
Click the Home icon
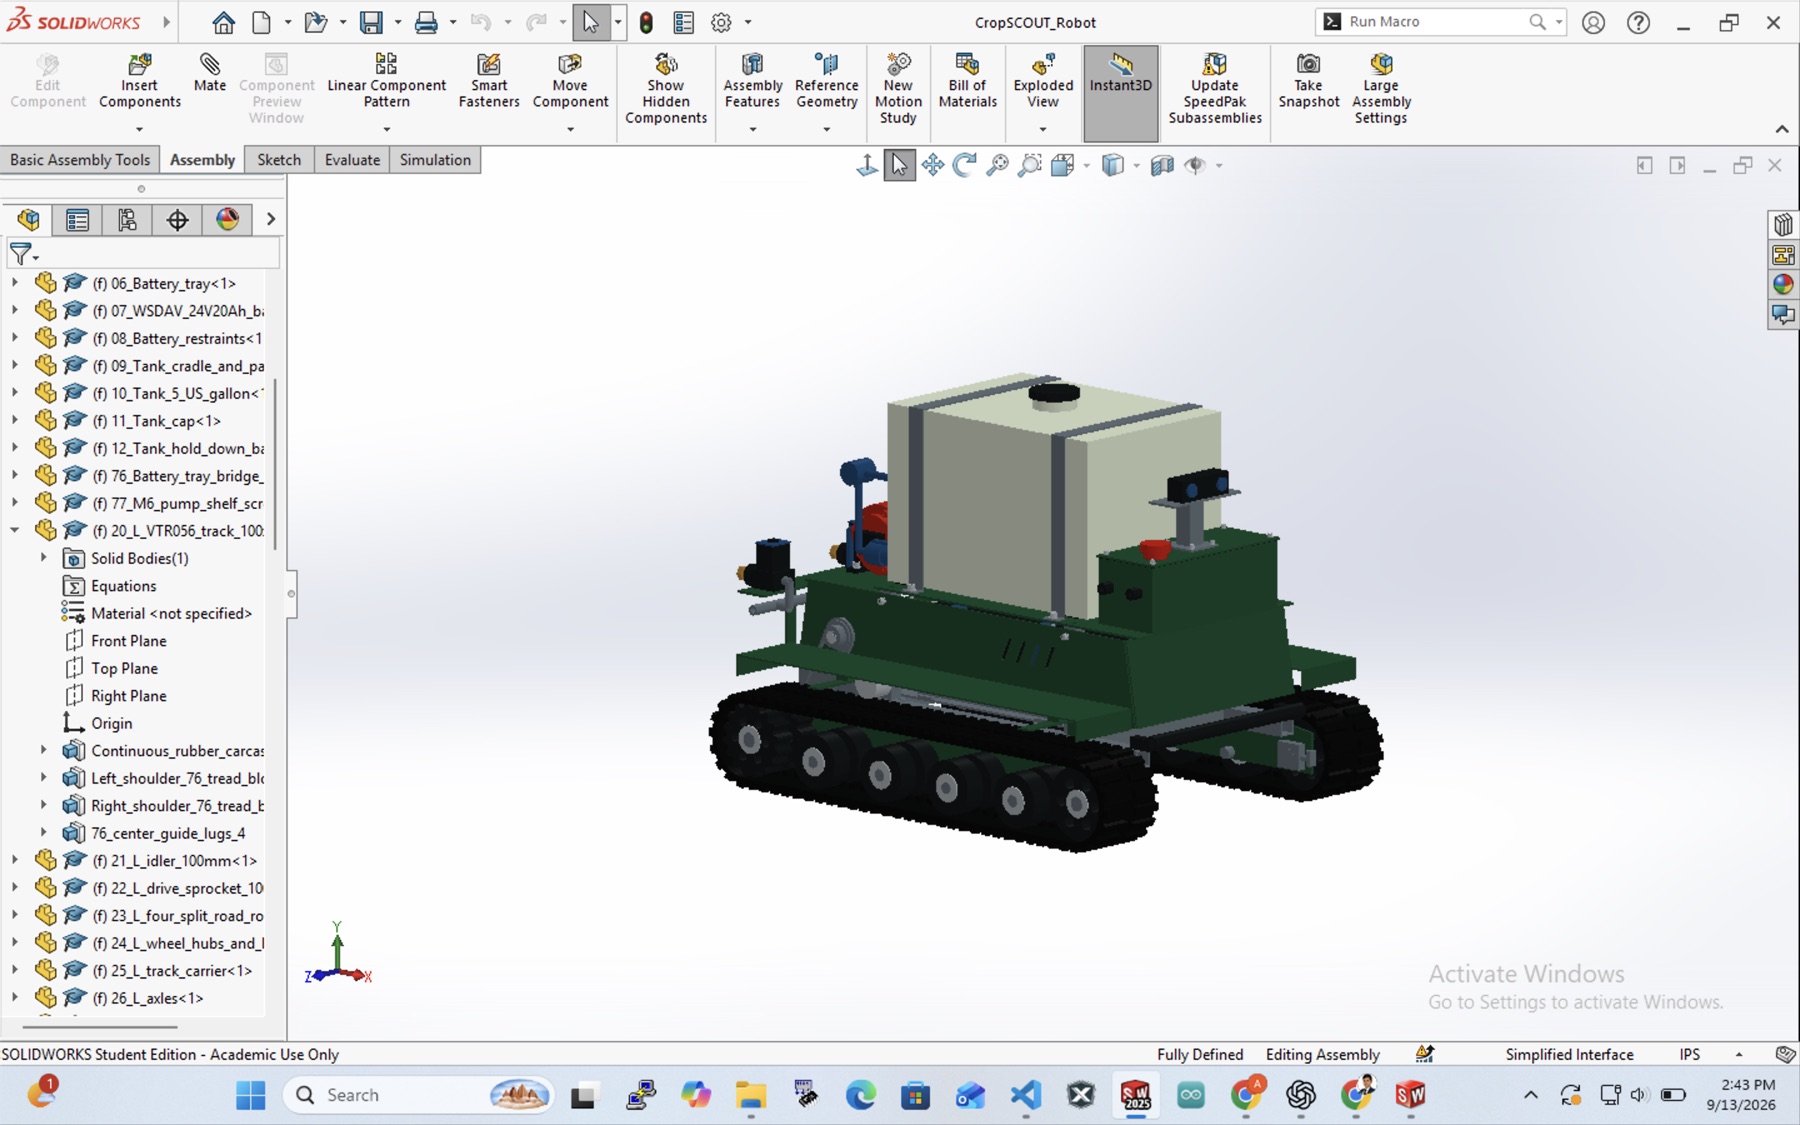click(223, 22)
